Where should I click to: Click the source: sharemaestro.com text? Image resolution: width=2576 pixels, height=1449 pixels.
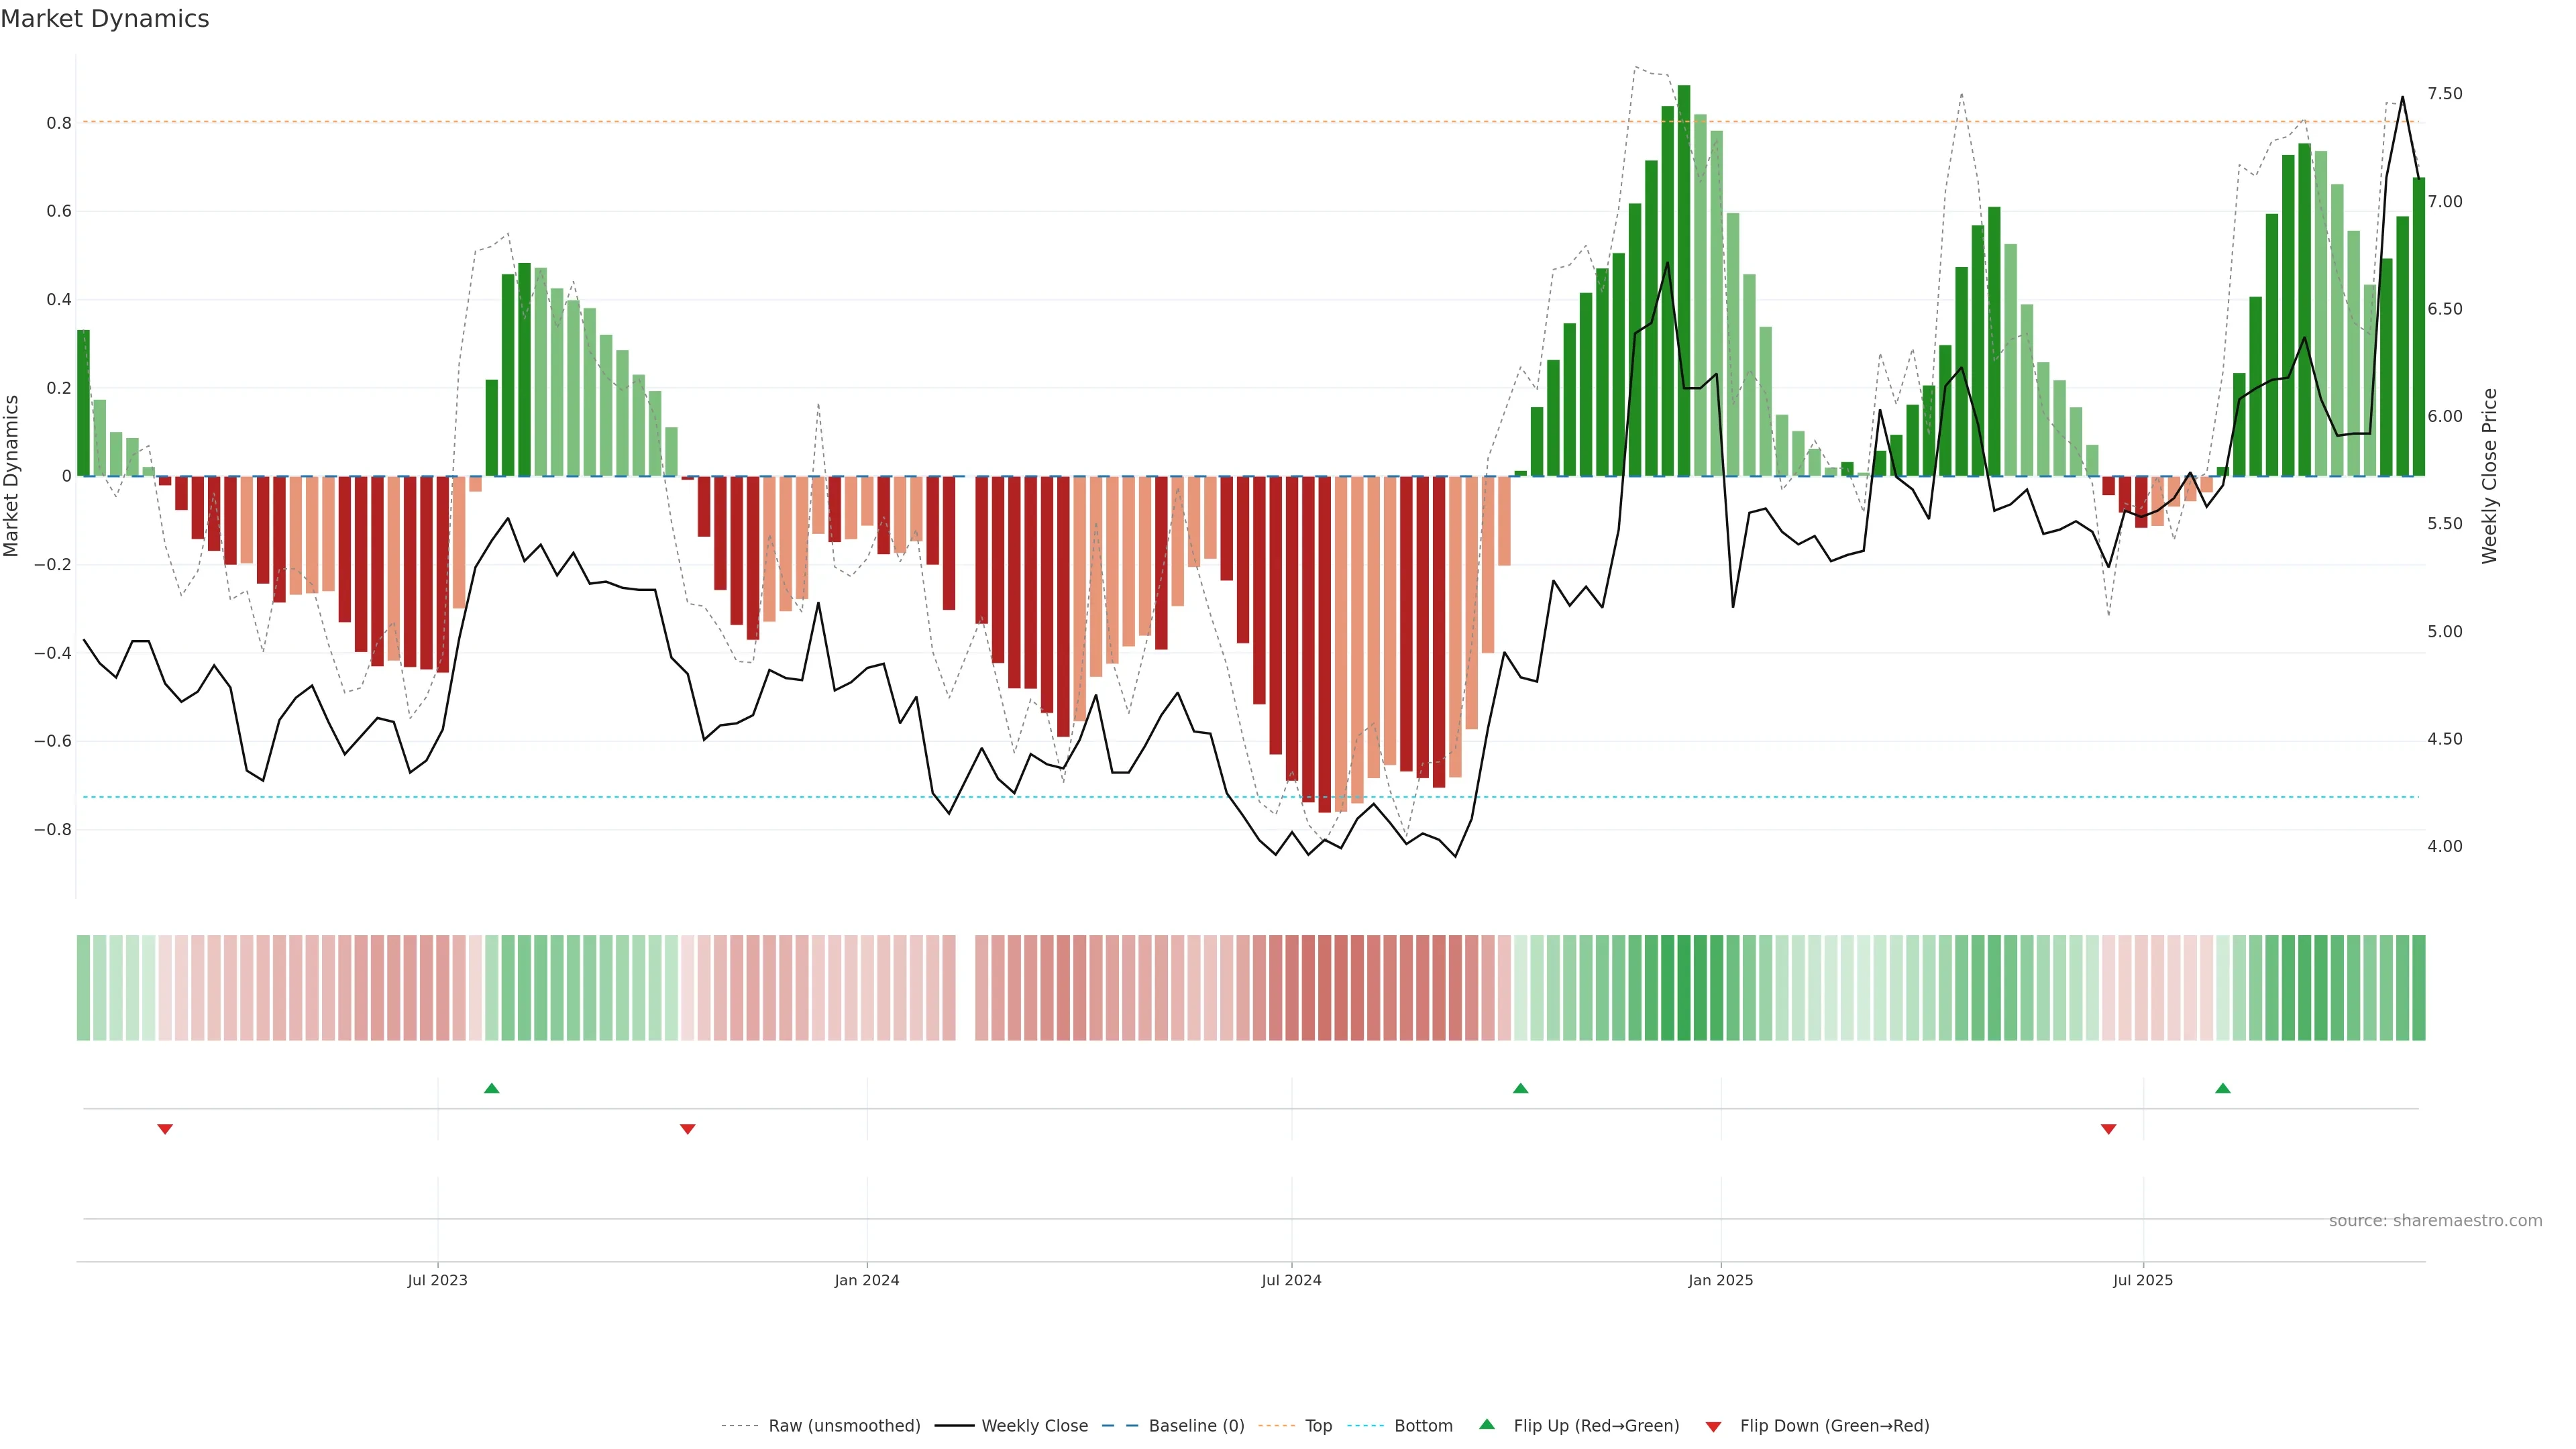(x=2435, y=1221)
